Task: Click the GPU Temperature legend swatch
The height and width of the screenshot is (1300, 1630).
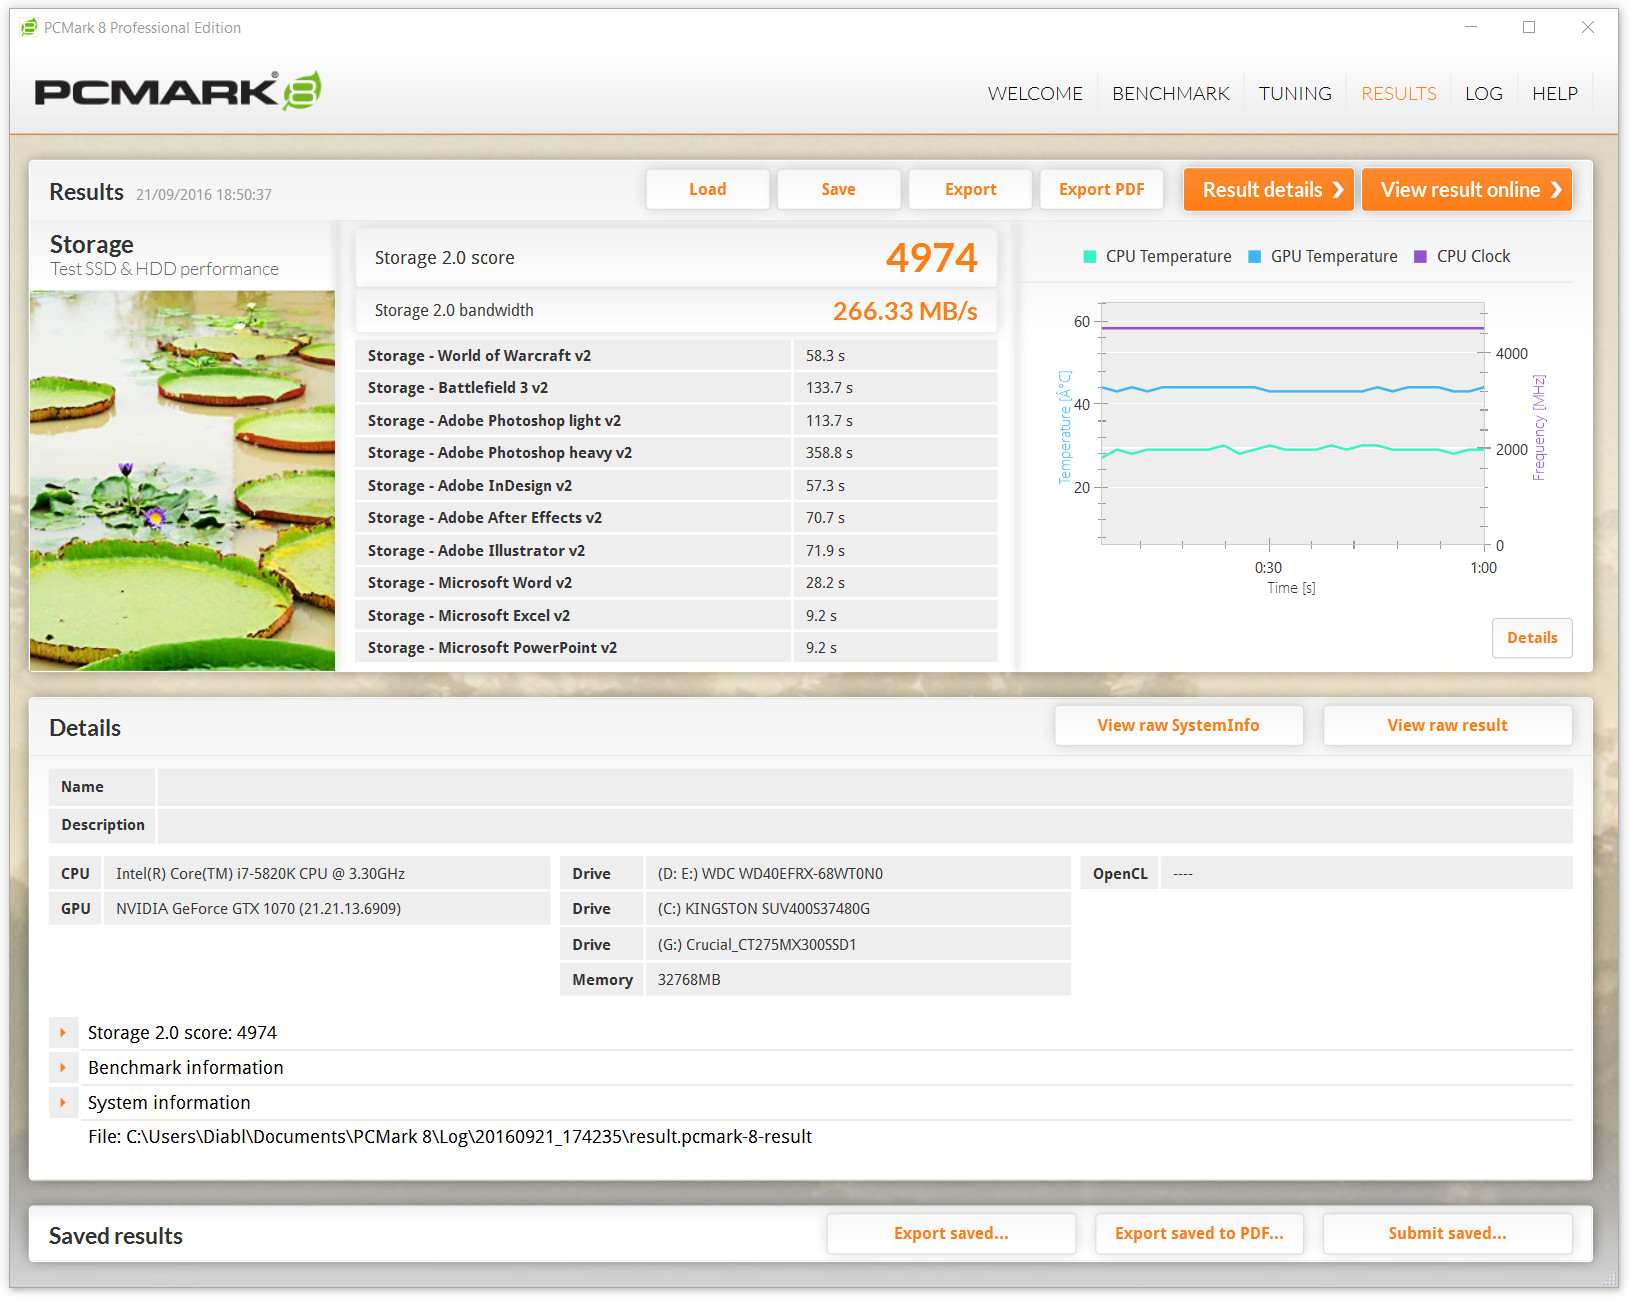Action: 1255,257
